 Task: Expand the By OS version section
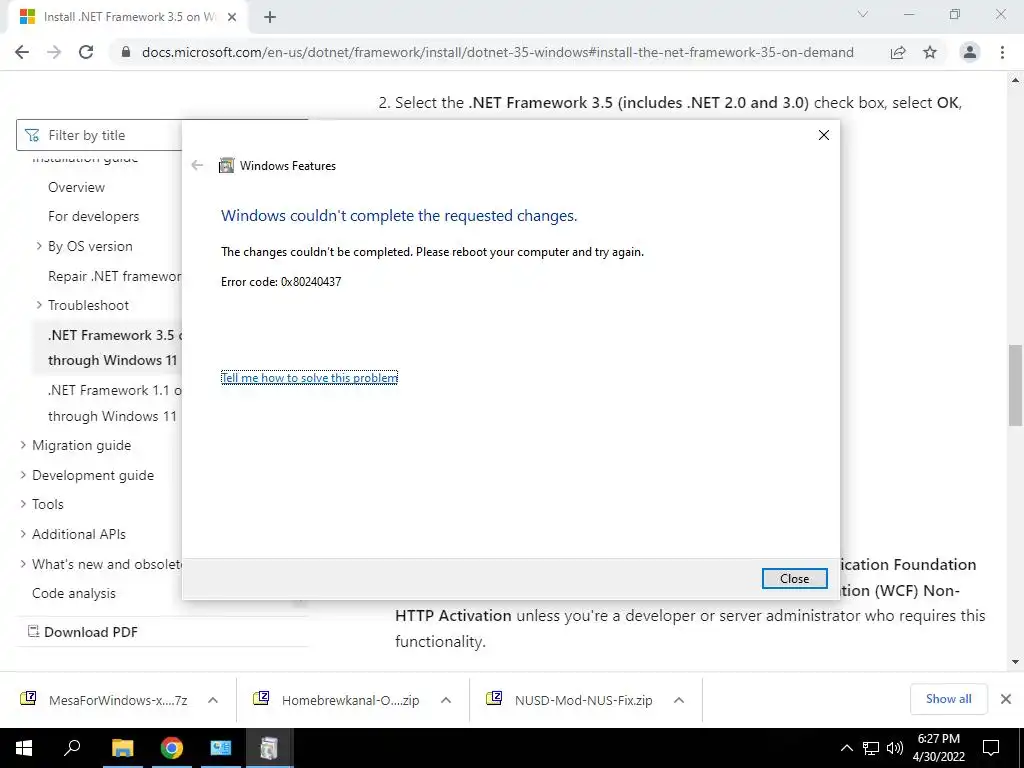(x=39, y=246)
